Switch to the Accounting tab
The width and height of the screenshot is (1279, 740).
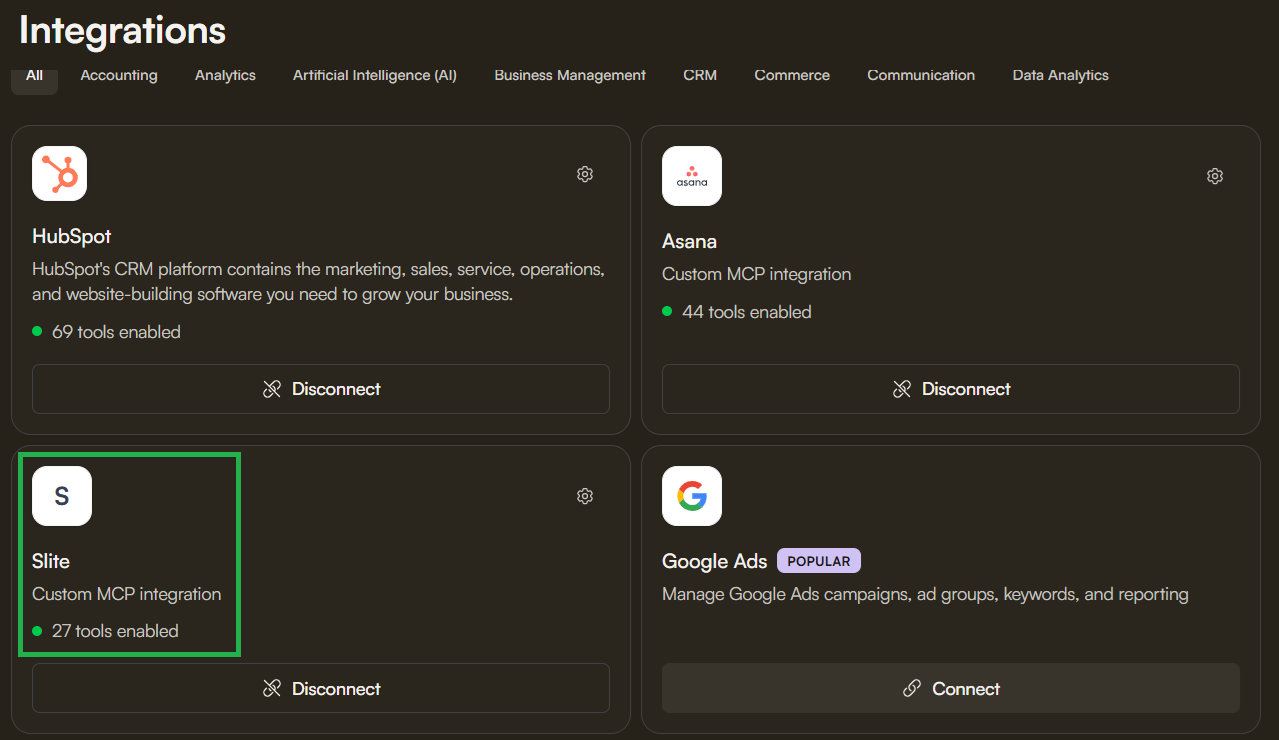(119, 75)
